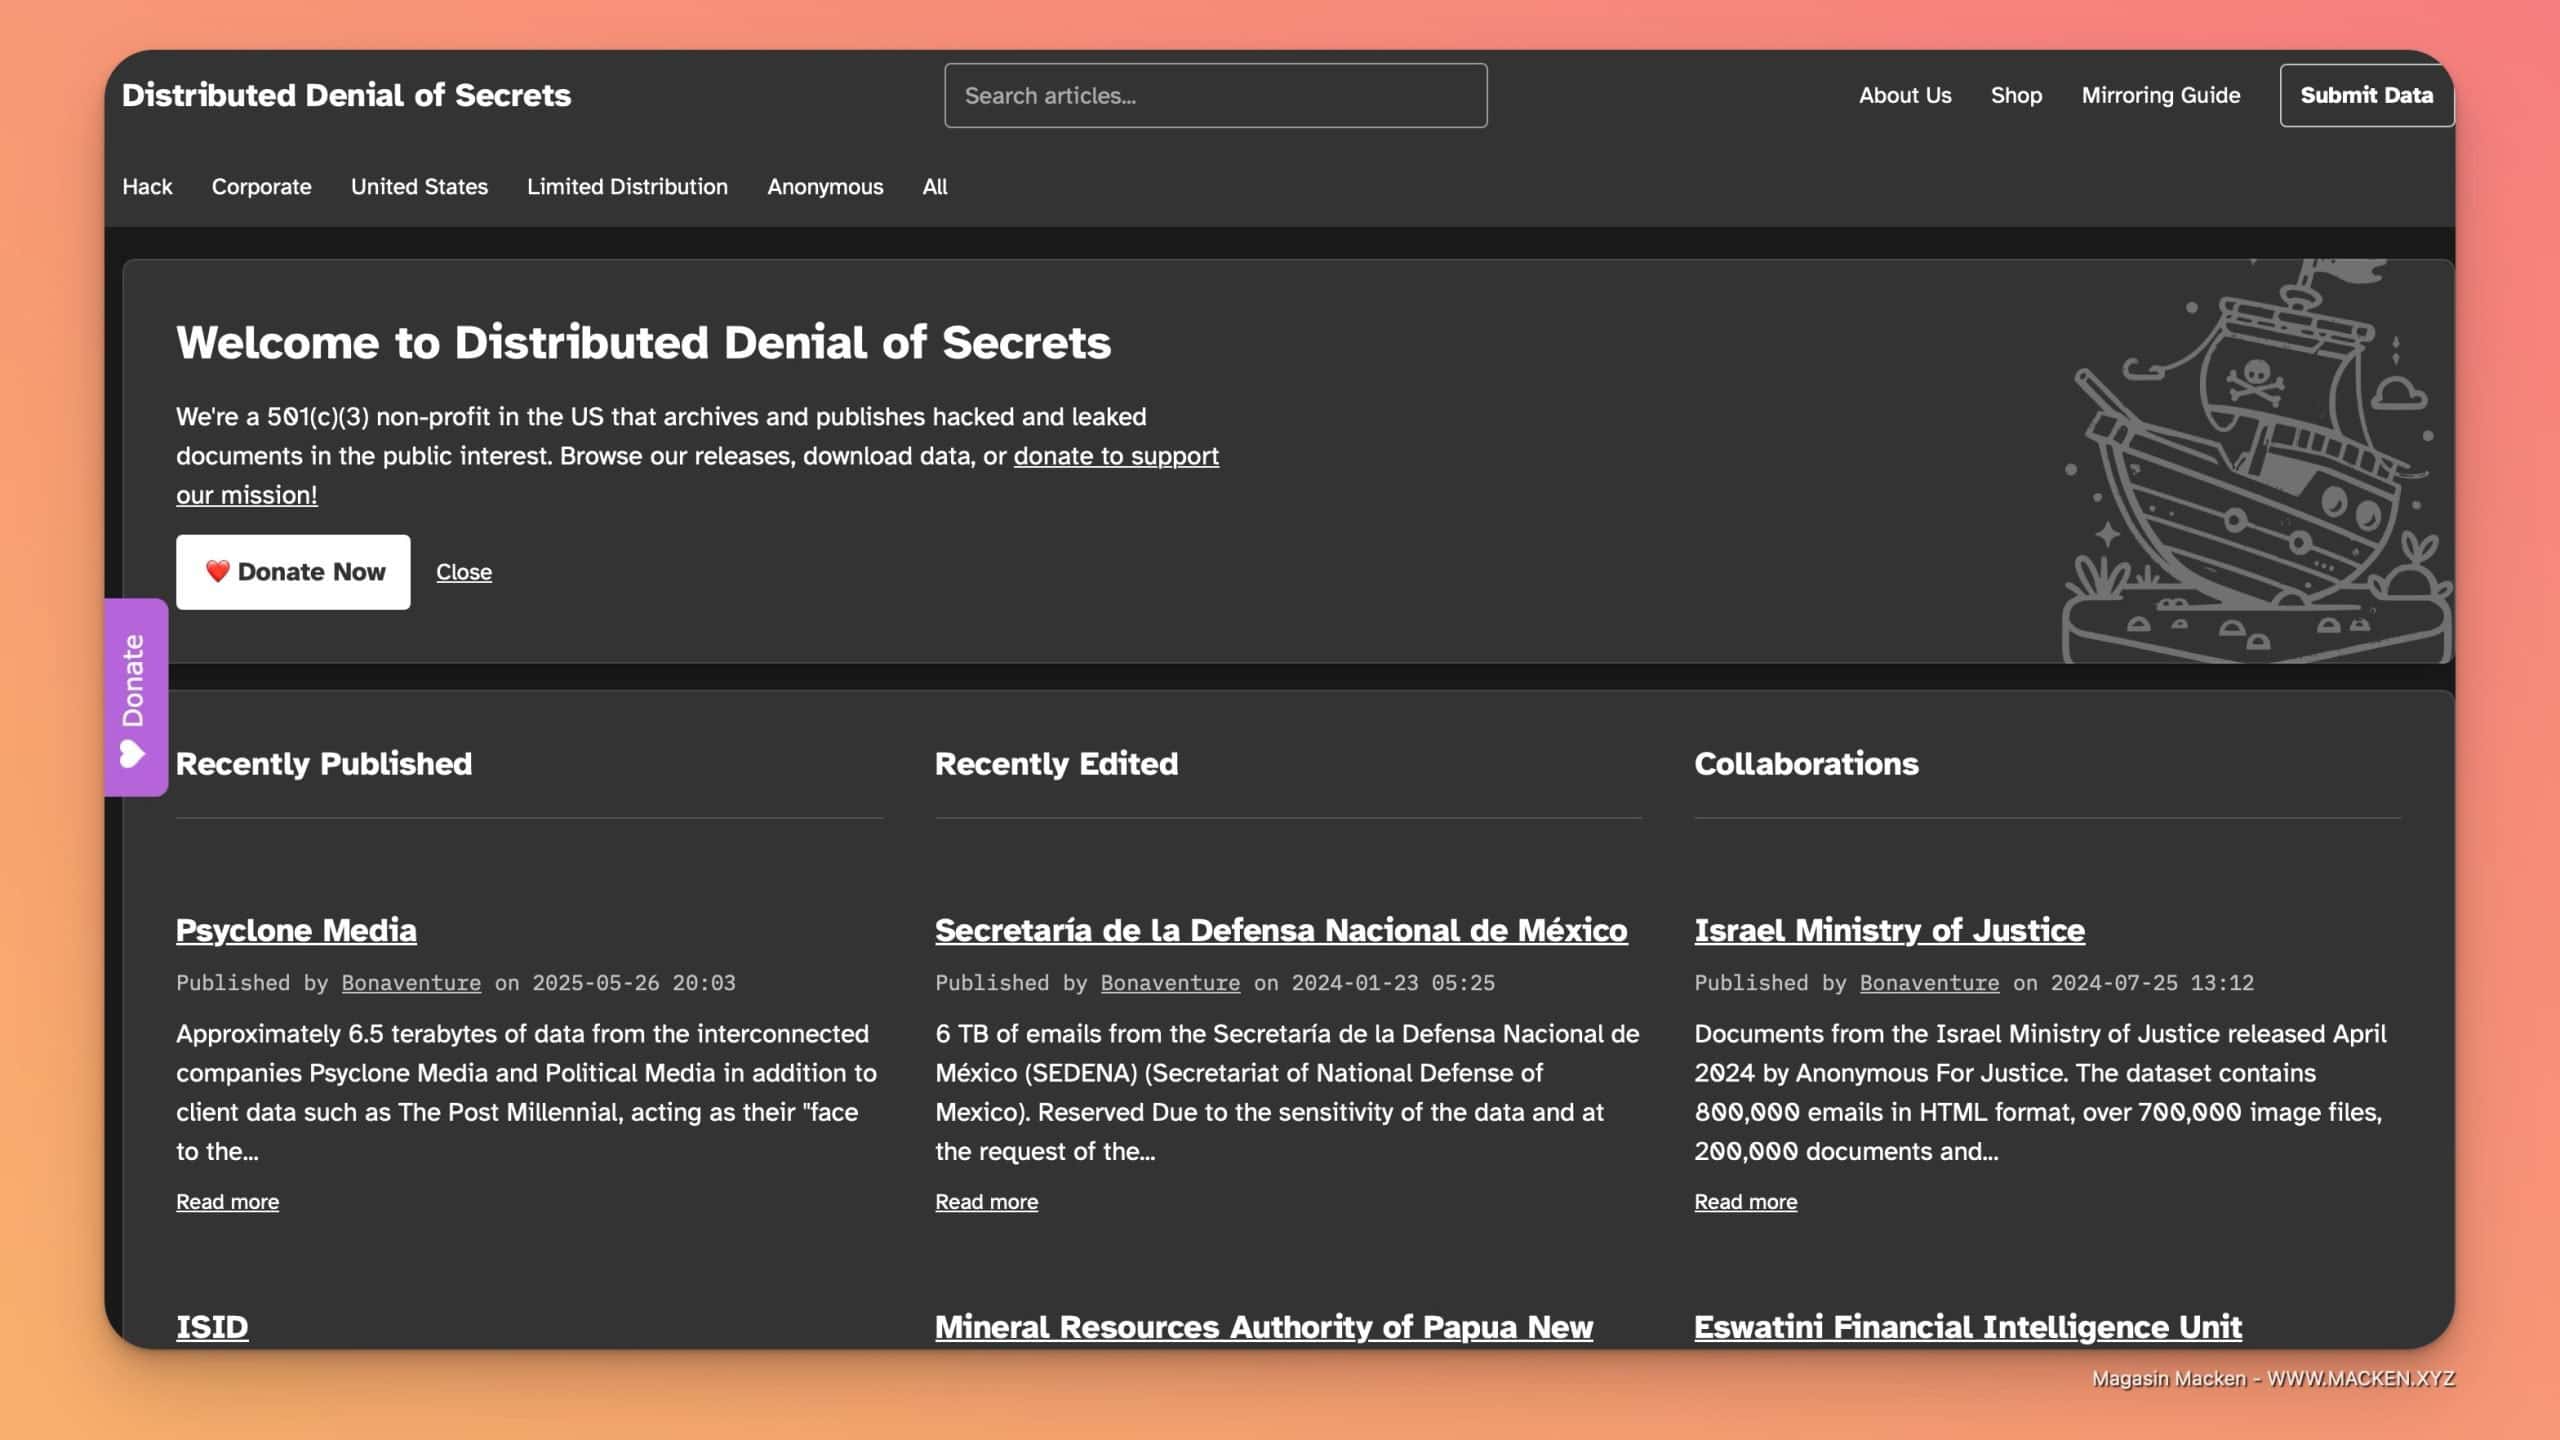
Task: Open the ISID article
Action: point(212,1327)
